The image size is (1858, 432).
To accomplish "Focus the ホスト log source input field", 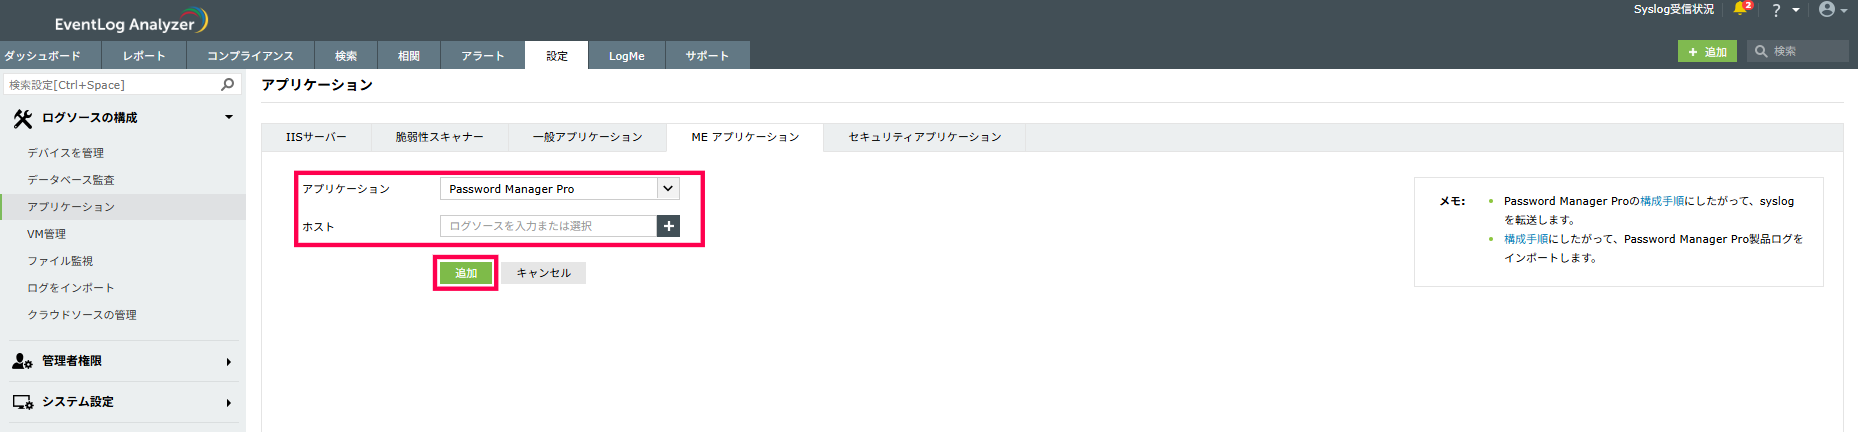I will (x=548, y=226).
